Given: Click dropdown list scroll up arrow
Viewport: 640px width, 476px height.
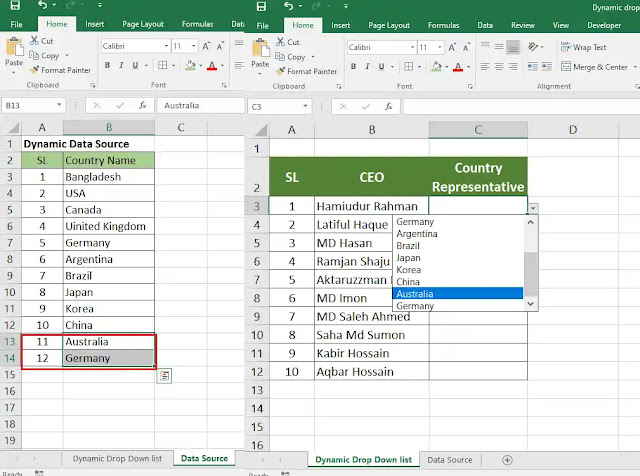Looking at the screenshot, I should coord(531,222).
